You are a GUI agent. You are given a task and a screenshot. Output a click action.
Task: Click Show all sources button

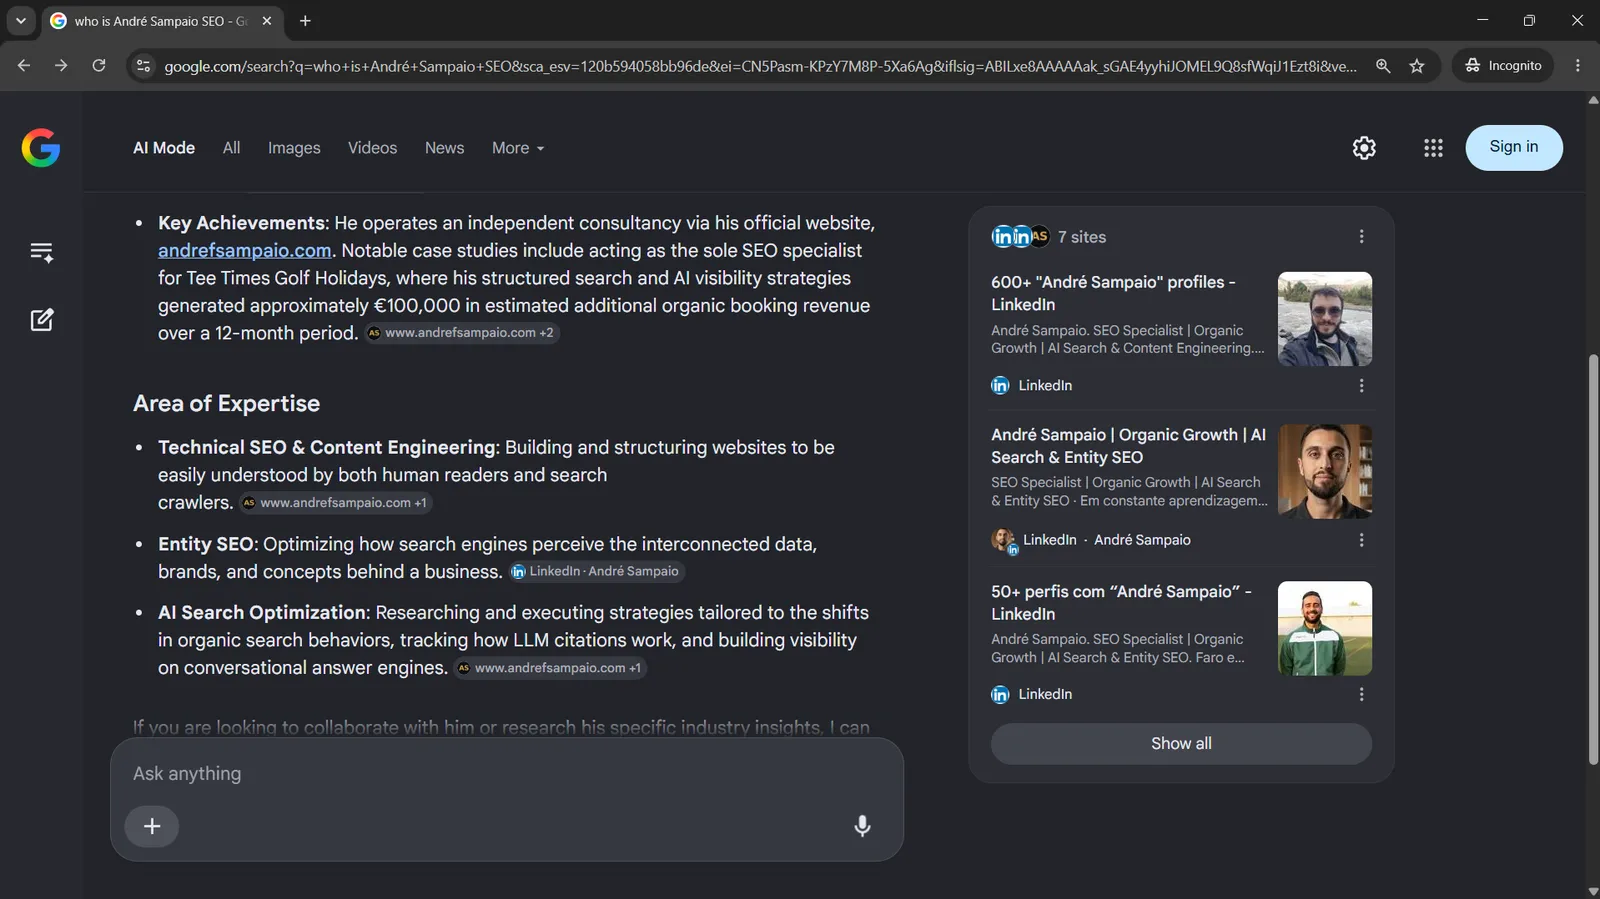(1181, 744)
